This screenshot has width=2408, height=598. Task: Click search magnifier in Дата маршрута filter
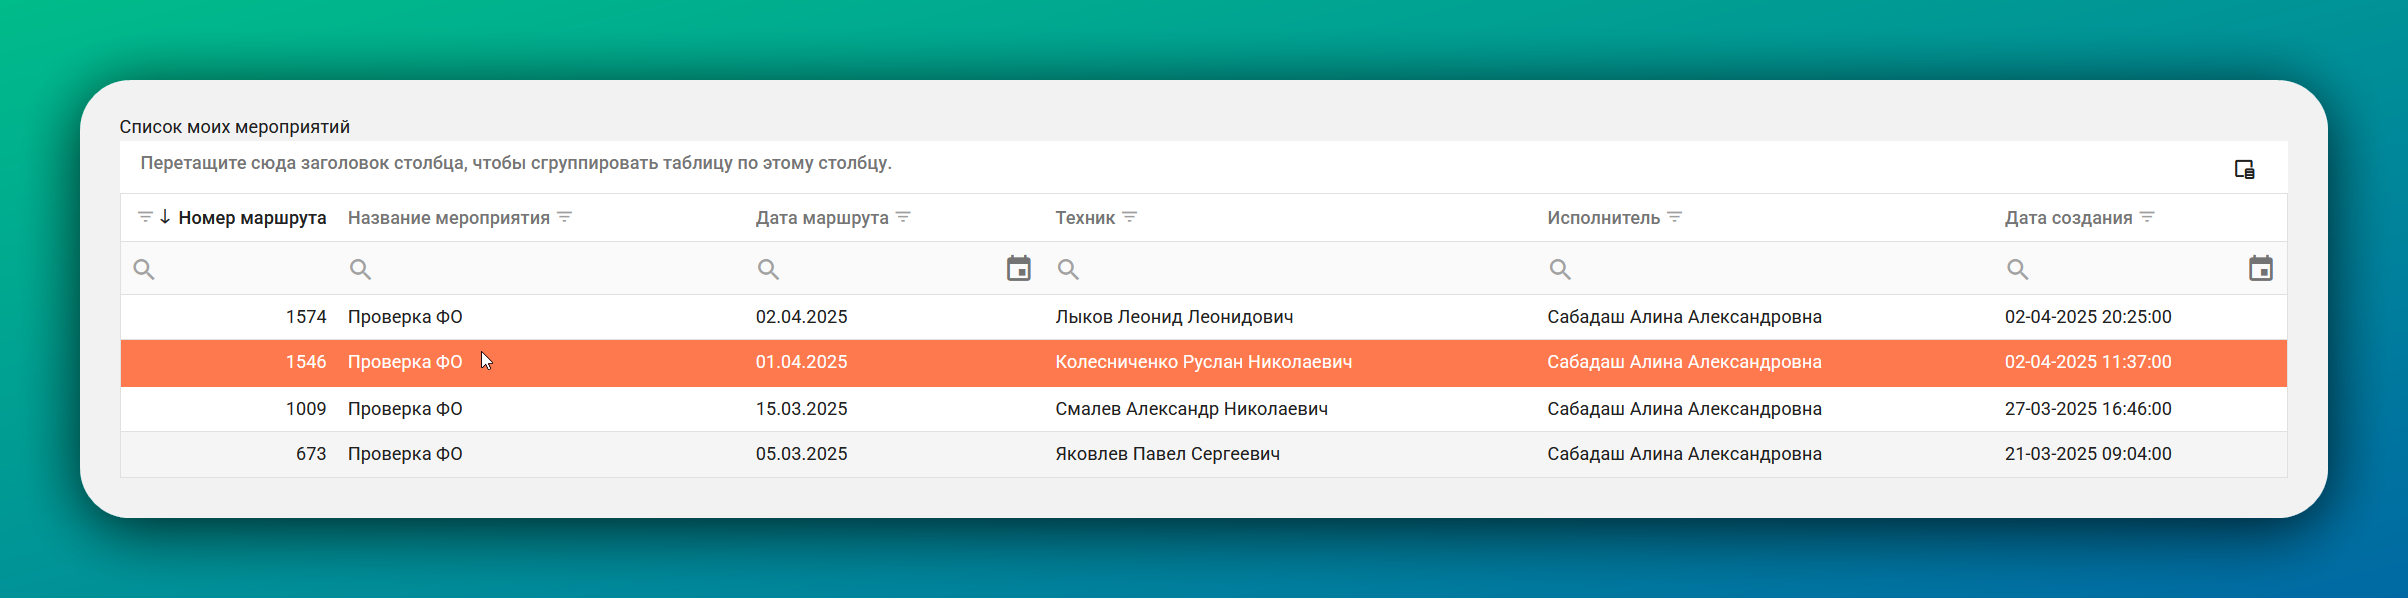[768, 269]
